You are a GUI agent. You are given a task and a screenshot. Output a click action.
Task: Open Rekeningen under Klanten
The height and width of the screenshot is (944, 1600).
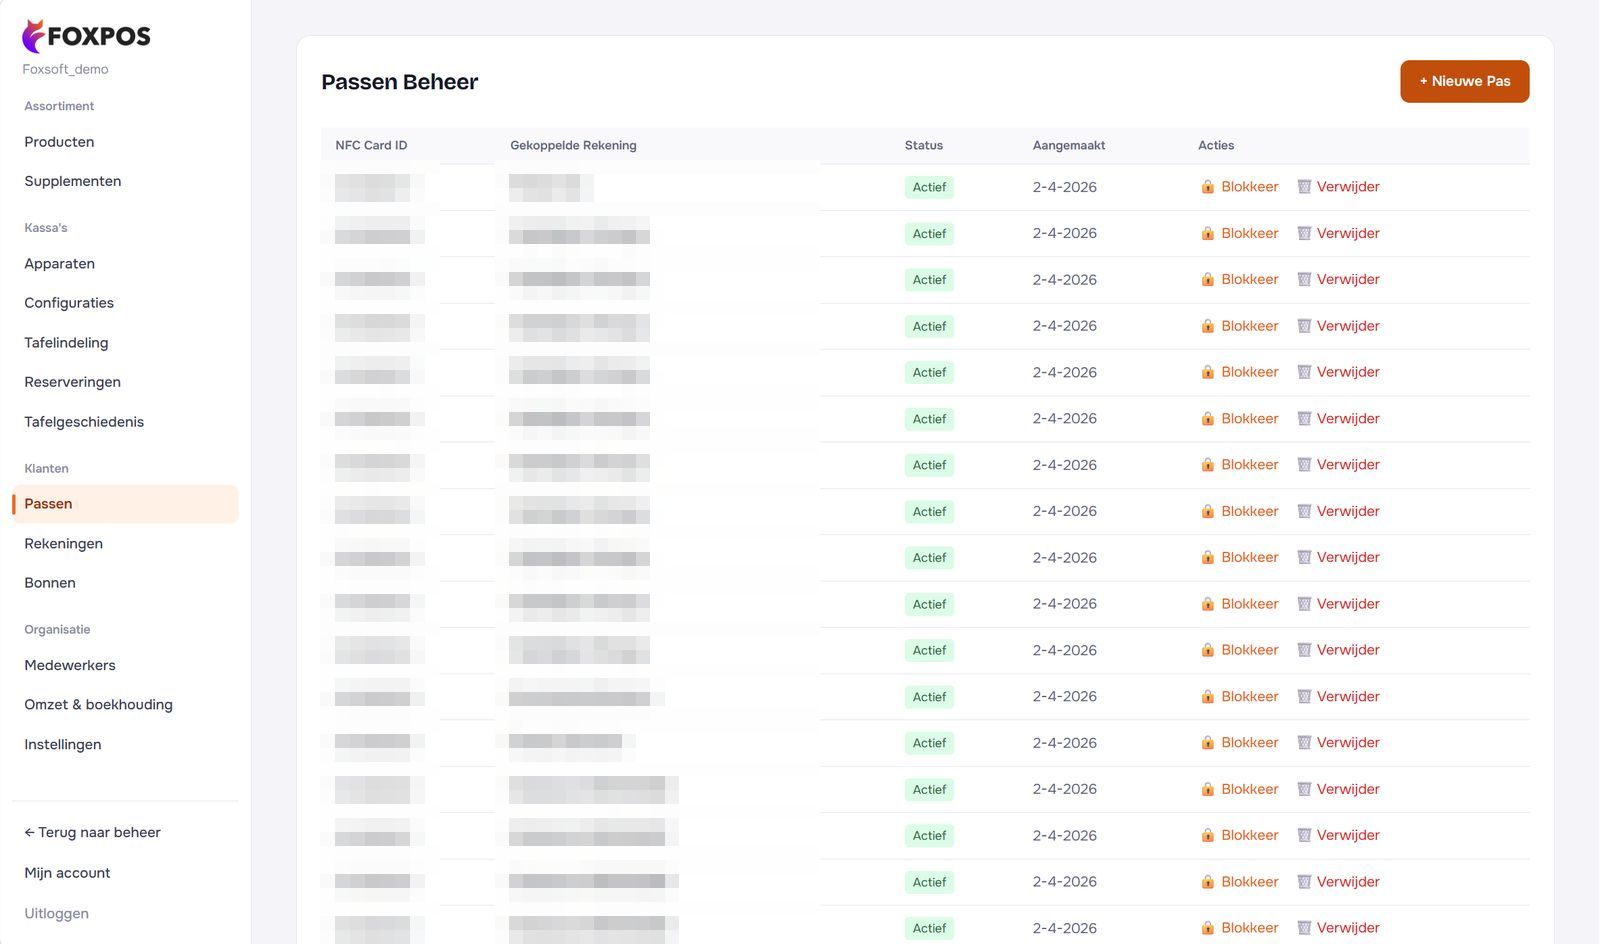tap(63, 544)
